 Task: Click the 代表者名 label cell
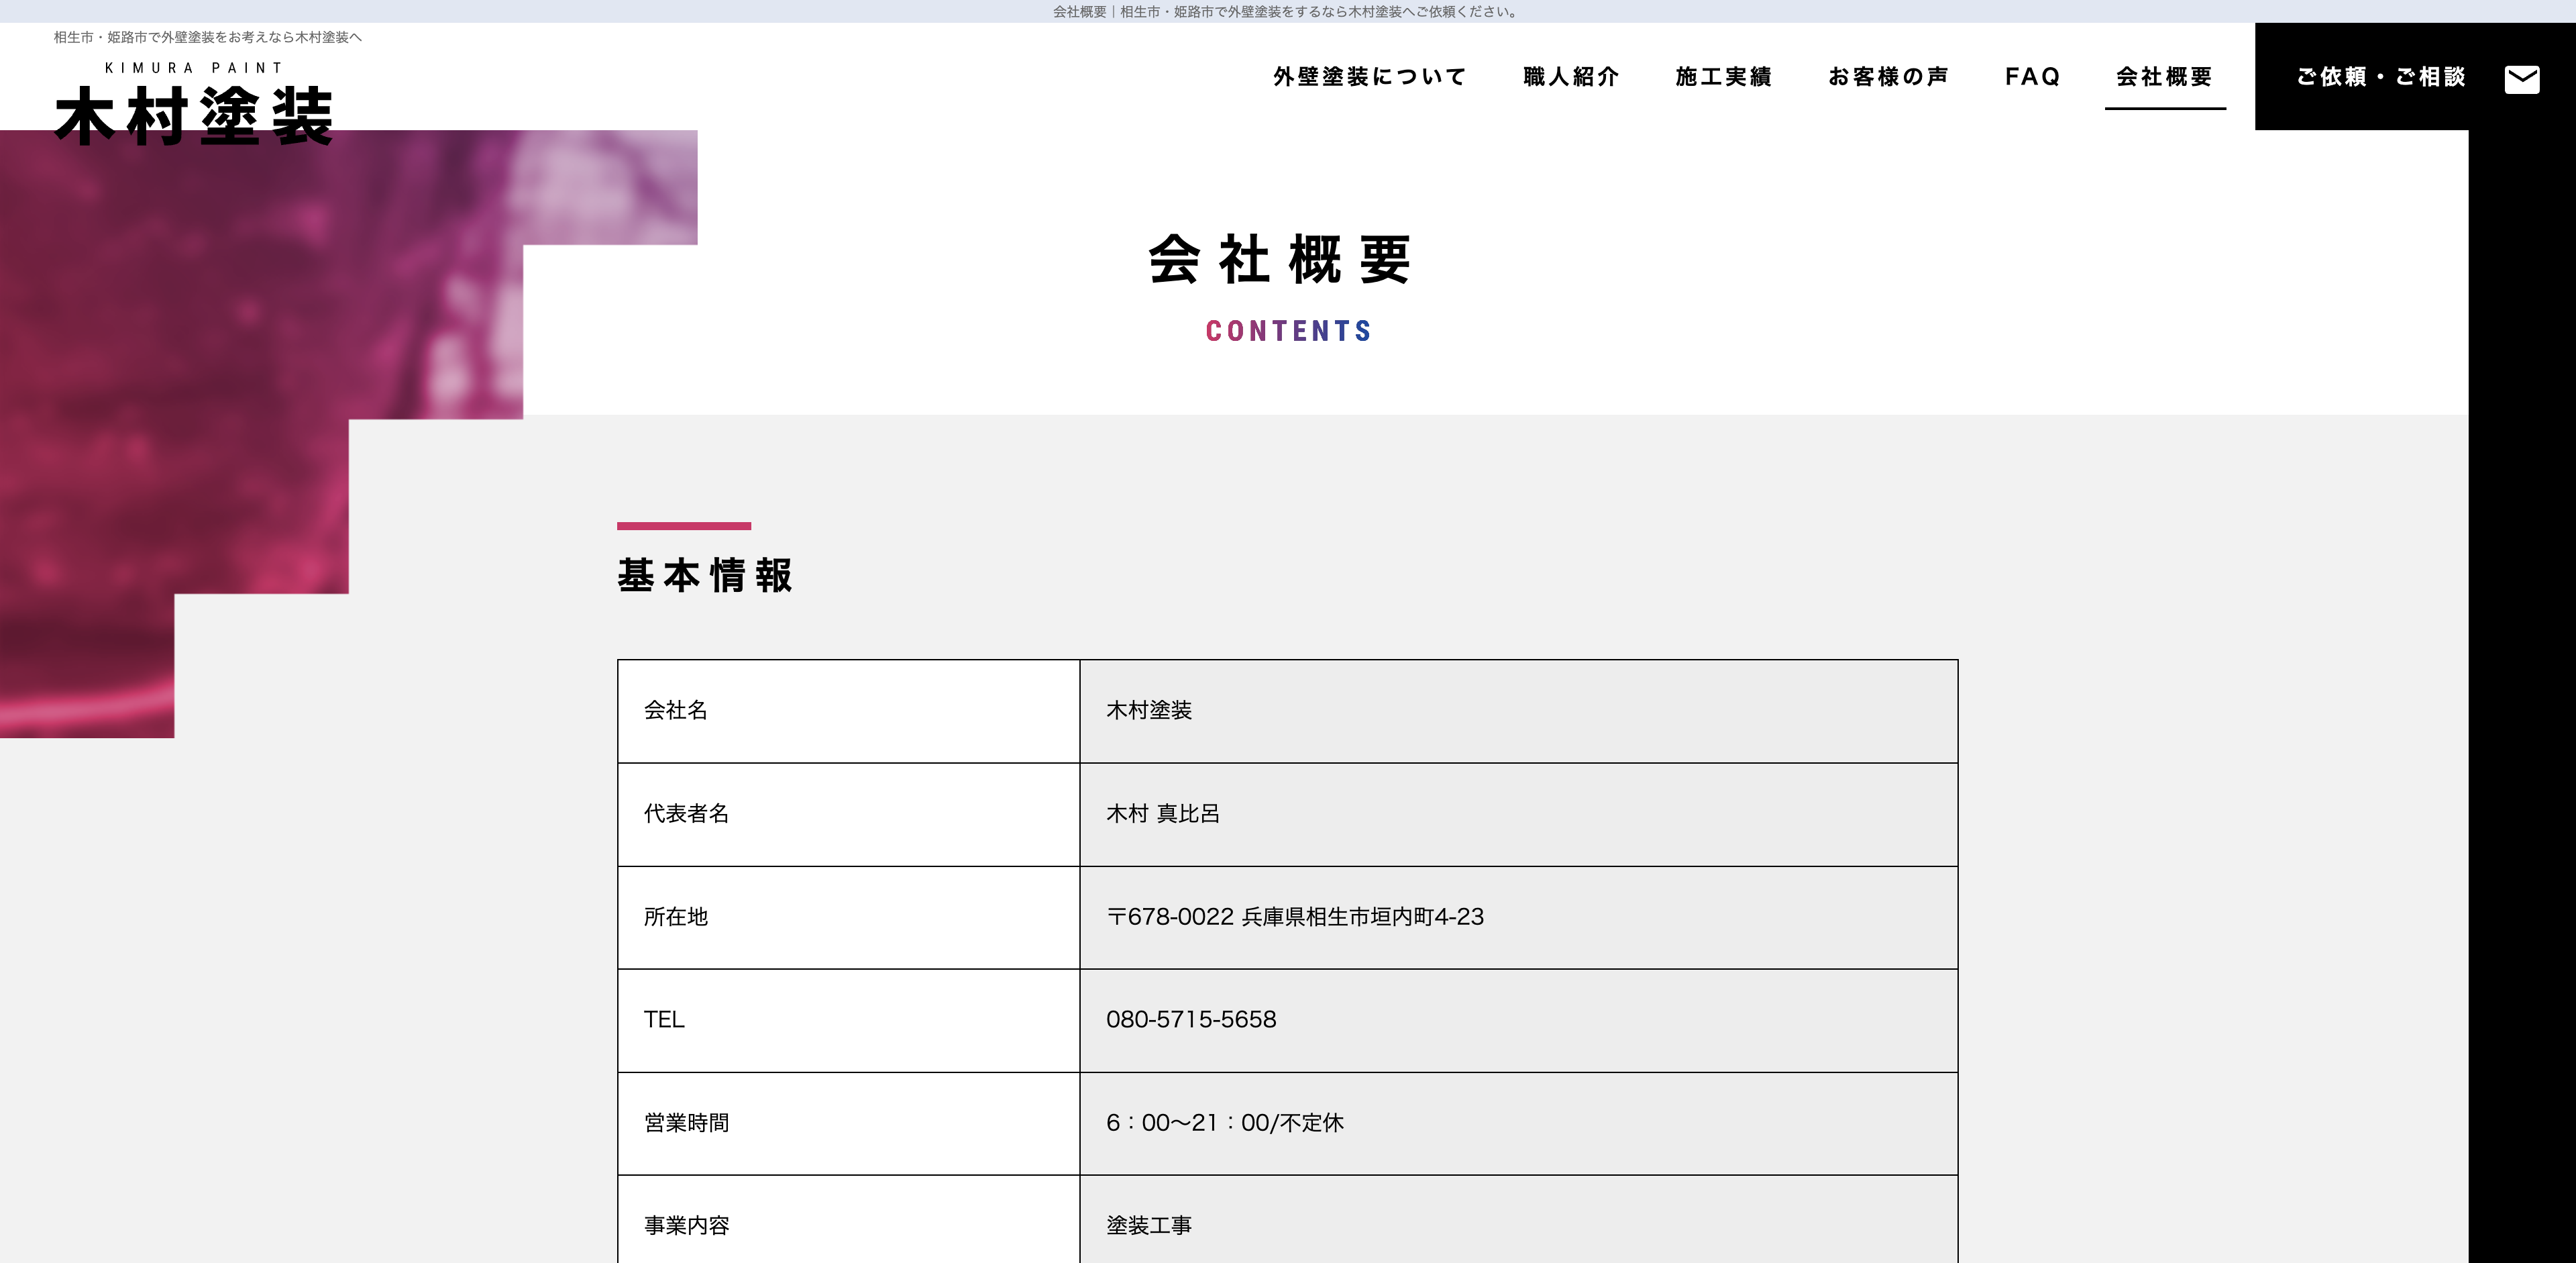pos(849,815)
